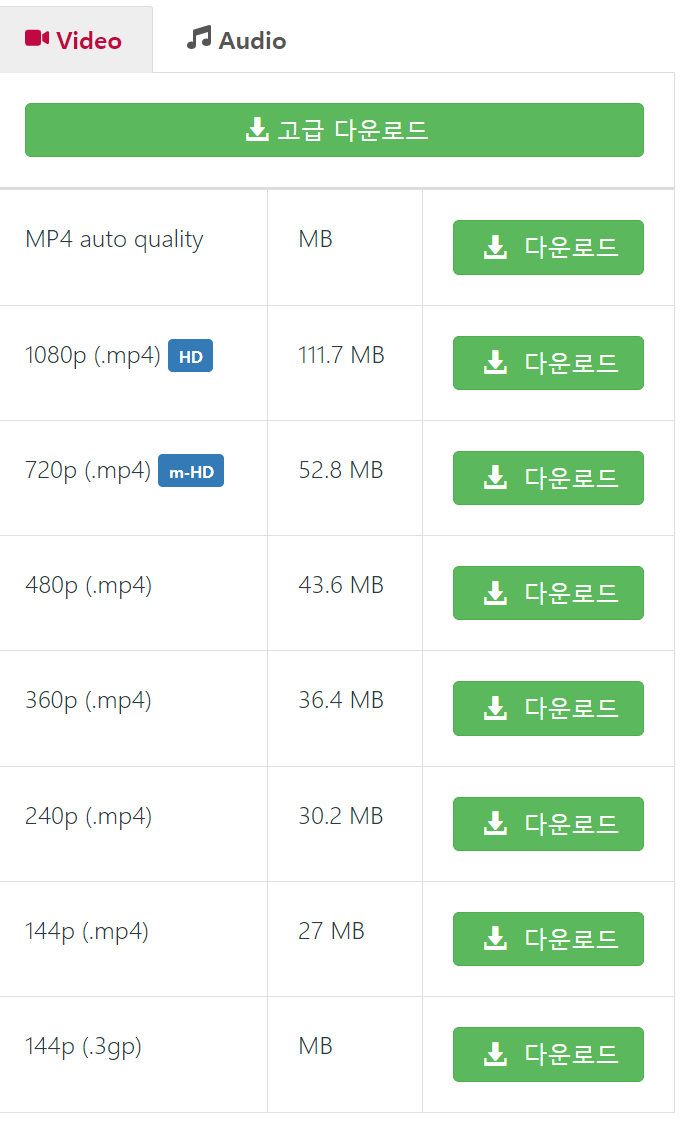Click the download arrow icon in 고급 다운로드 button
Screen dimensions: 700x1128
point(258,129)
